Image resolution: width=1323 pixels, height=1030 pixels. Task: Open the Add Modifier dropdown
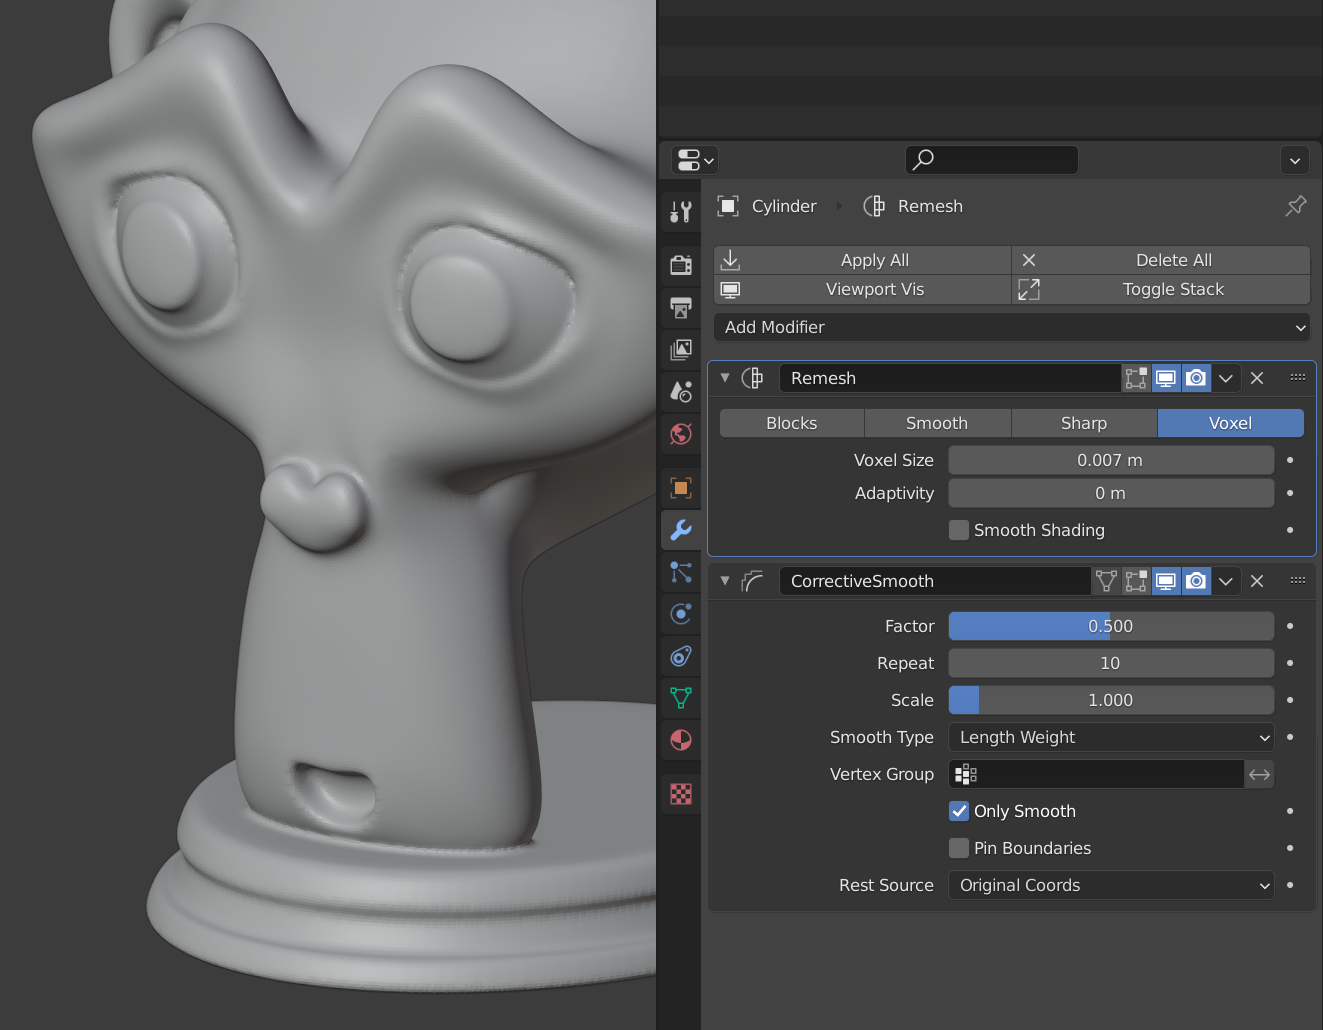1011,327
